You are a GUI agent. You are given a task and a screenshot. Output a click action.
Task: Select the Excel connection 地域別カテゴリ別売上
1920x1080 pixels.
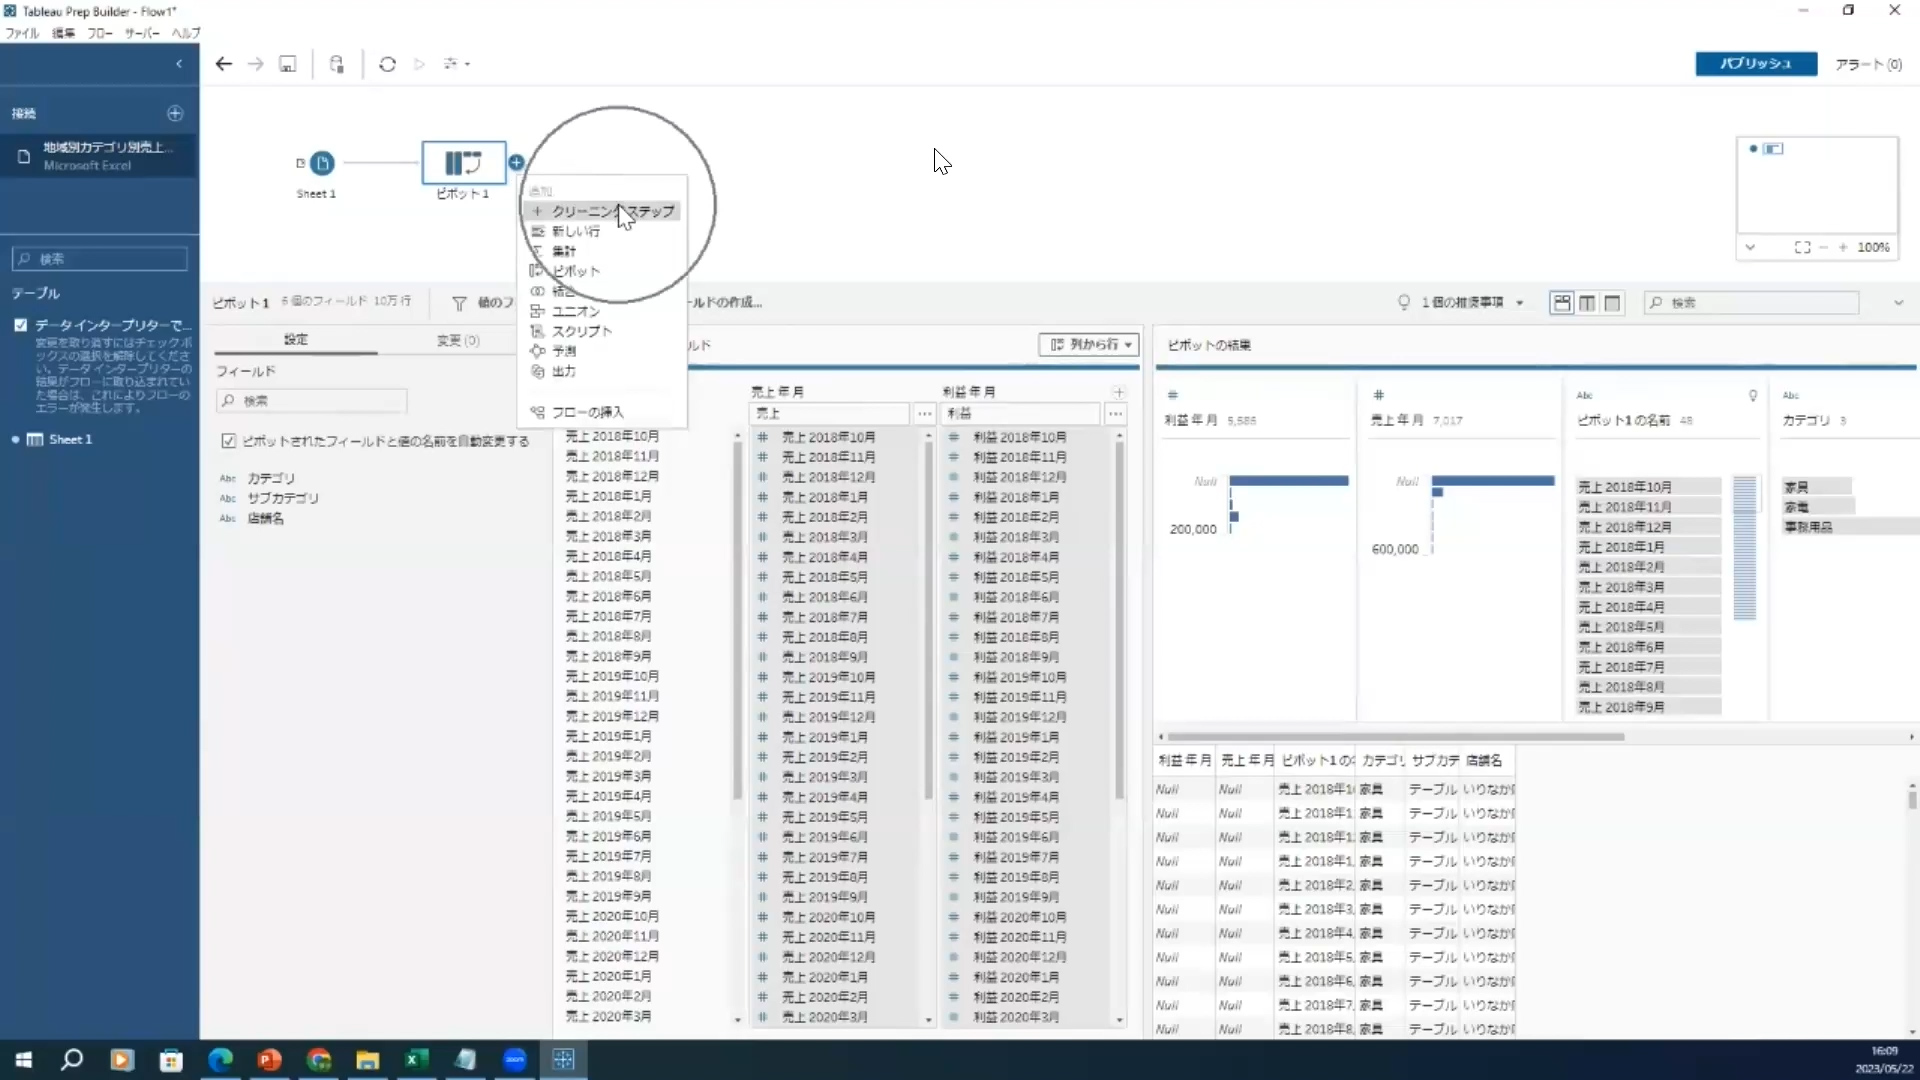pos(99,156)
